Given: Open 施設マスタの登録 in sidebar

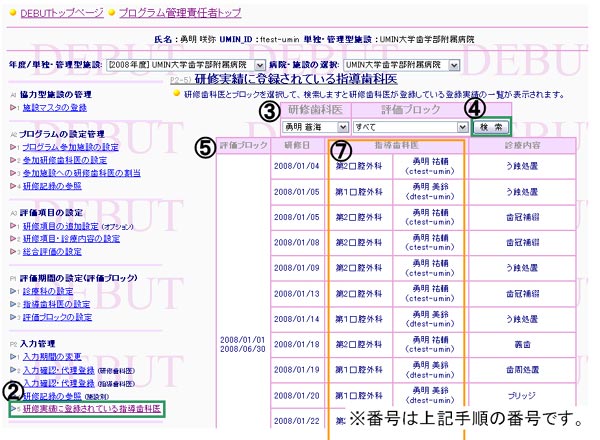Looking at the screenshot, I should click(54, 107).
